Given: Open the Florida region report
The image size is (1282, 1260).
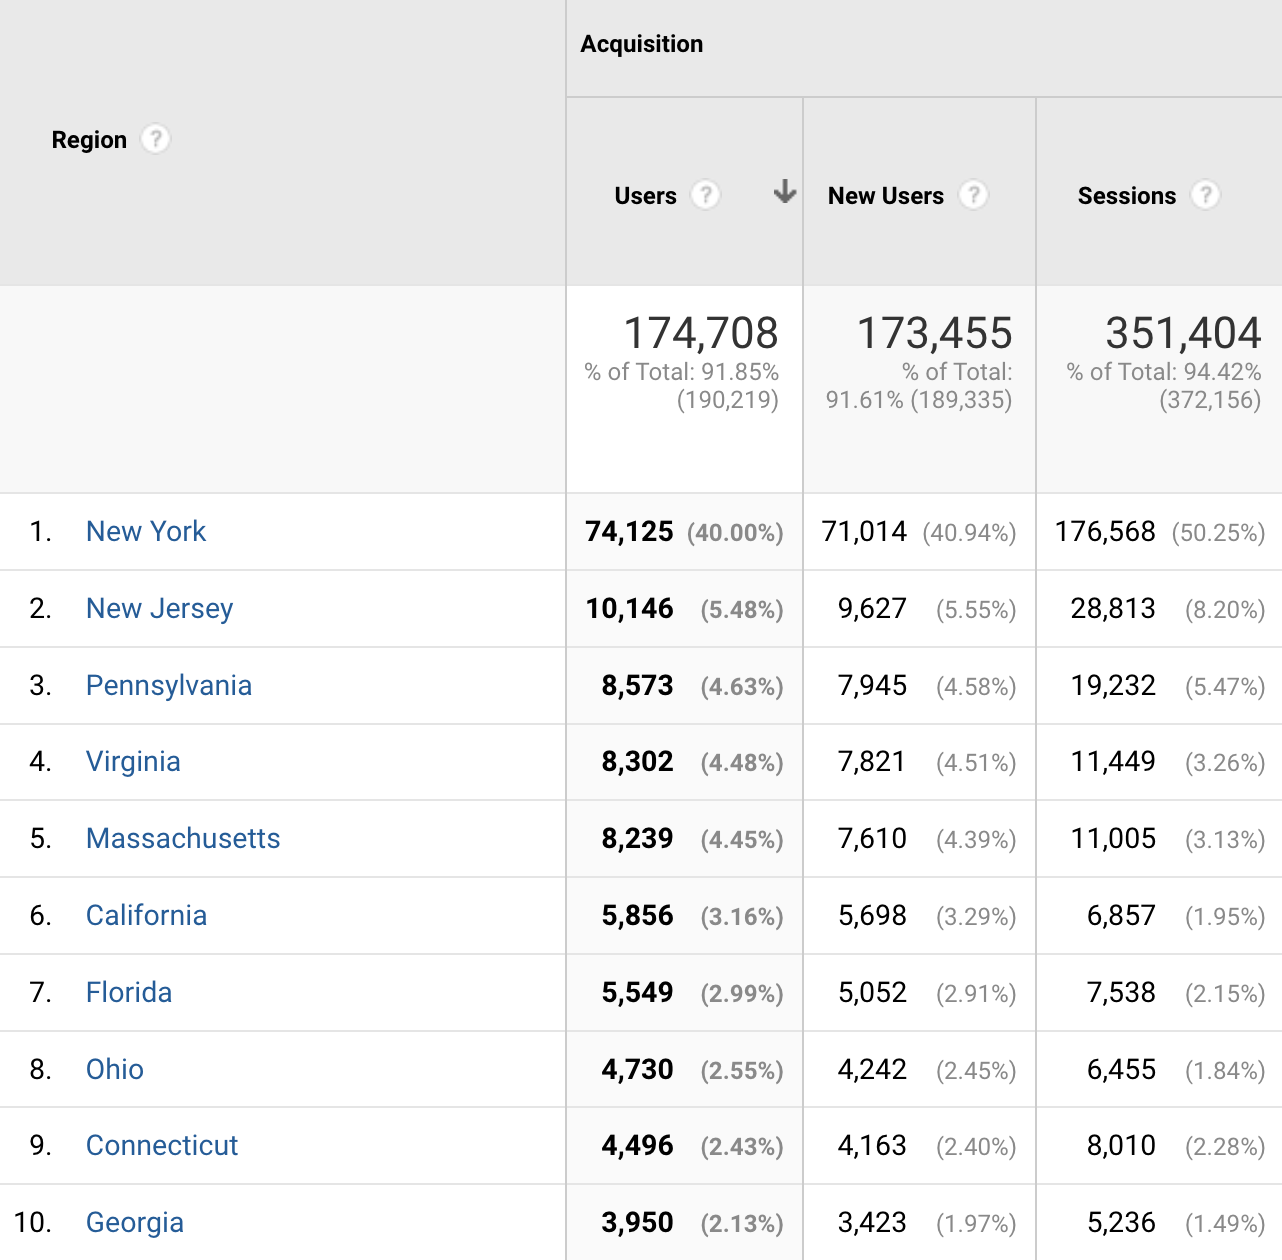Looking at the screenshot, I should pos(128,992).
